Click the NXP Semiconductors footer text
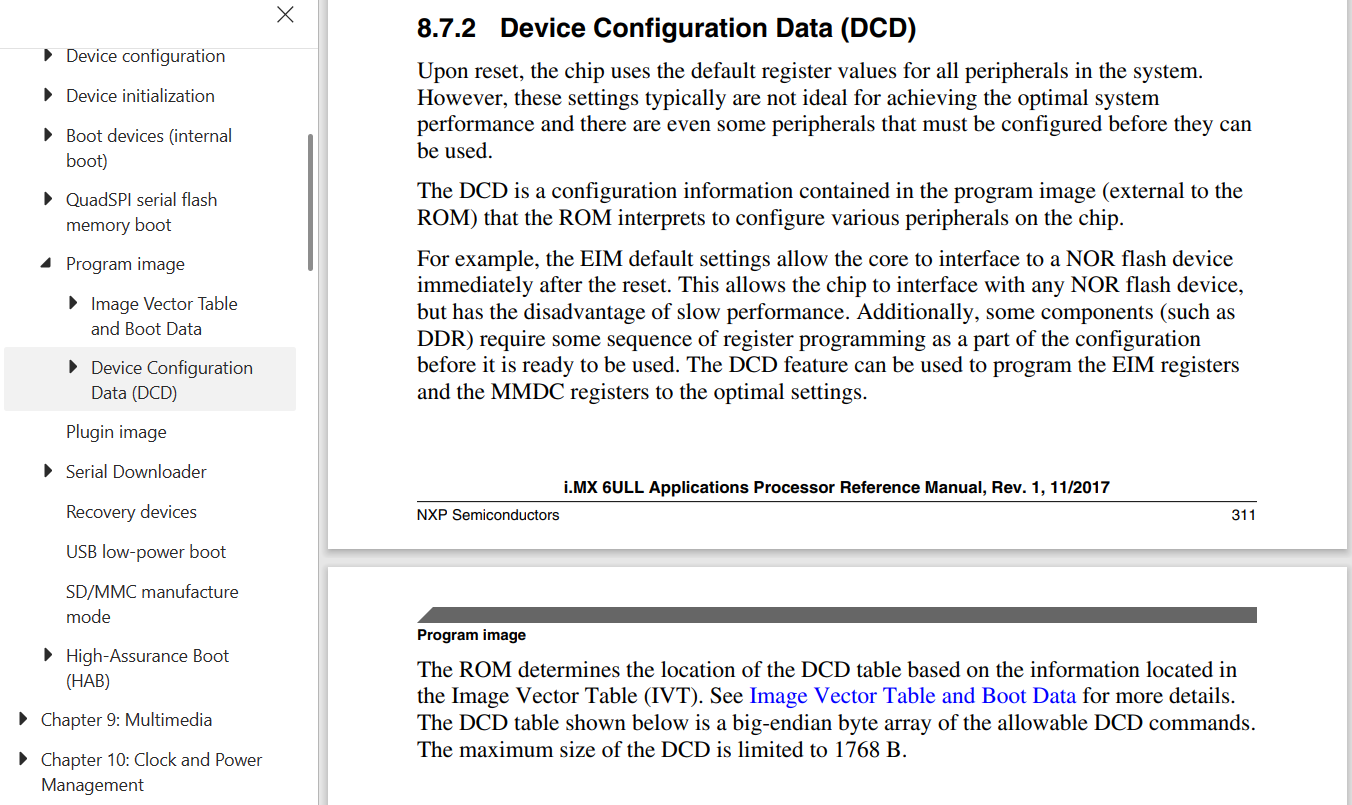Screen dimensions: 1352x805 coord(488,515)
